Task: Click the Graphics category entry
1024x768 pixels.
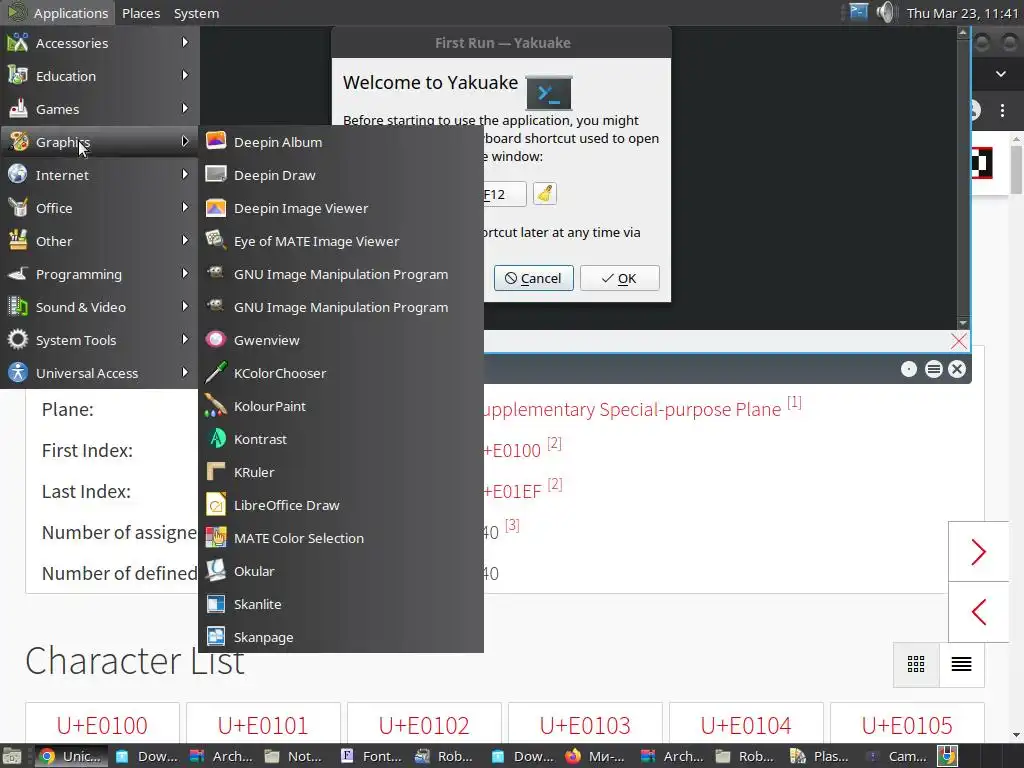Action: [99, 142]
